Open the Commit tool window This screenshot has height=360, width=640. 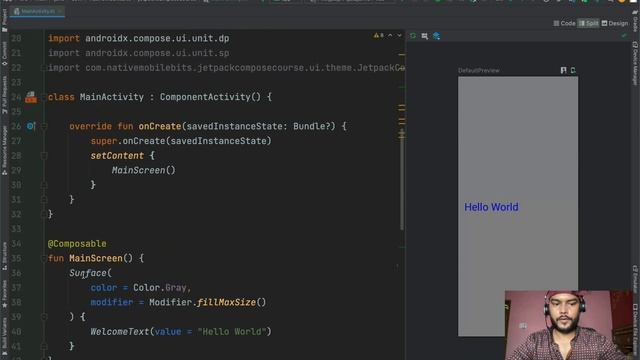(4, 53)
